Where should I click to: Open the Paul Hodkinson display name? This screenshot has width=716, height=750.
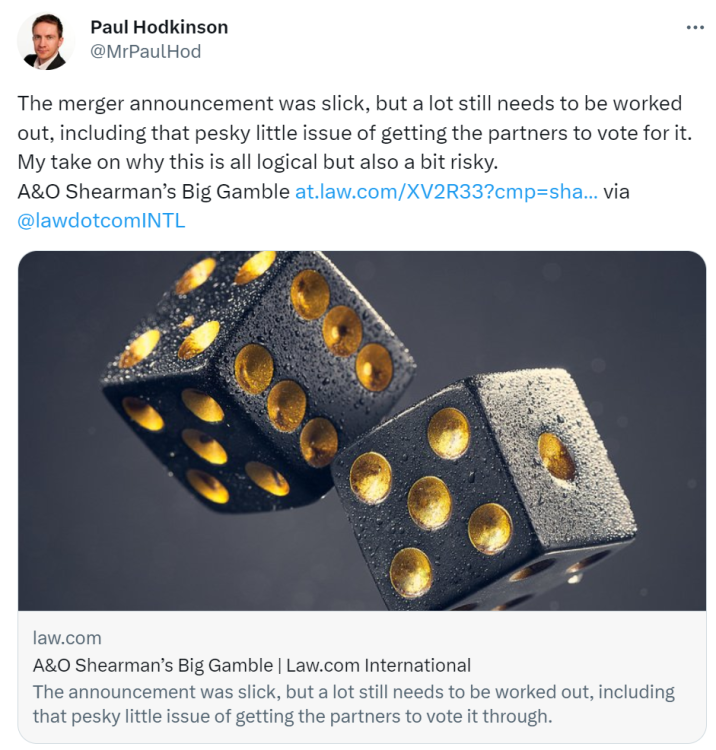pyautogui.click(x=159, y=27)
